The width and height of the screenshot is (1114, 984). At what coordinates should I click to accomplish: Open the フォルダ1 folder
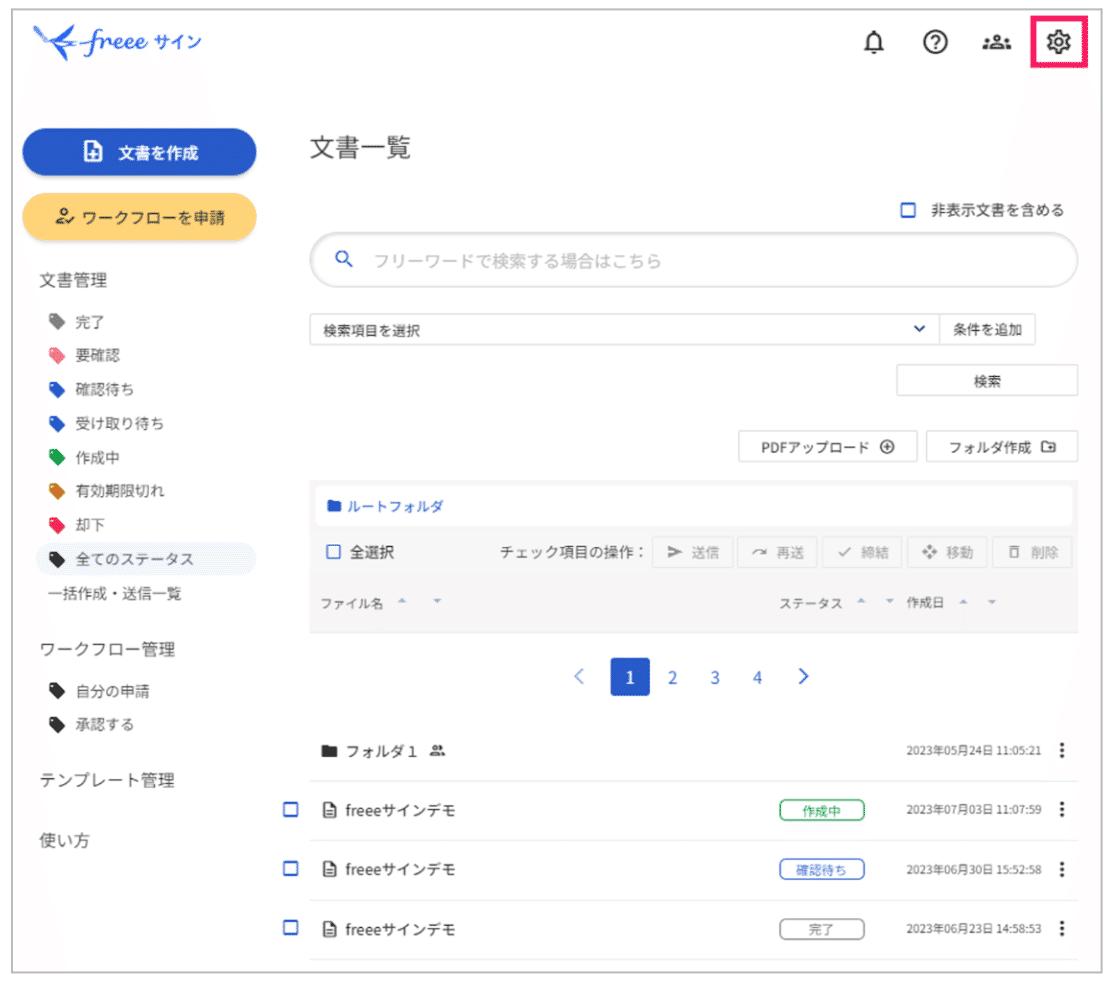(x=381, y=751)
